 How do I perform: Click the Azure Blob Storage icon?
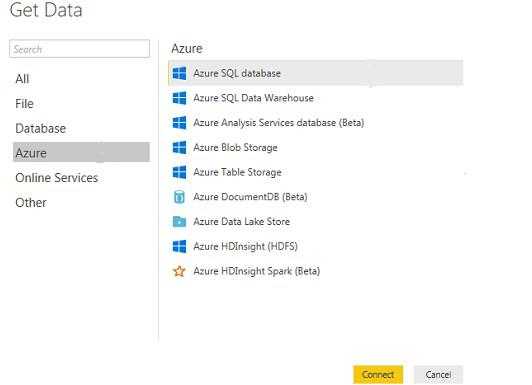click(179, 148)
